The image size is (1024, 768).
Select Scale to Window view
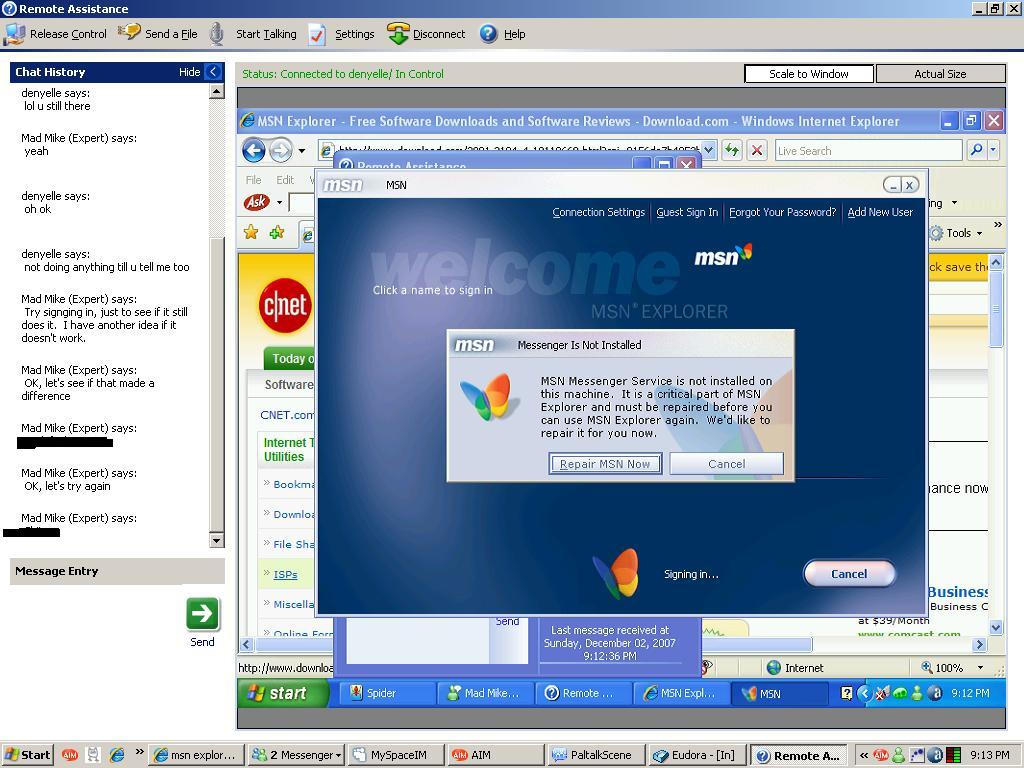(808, 74)
